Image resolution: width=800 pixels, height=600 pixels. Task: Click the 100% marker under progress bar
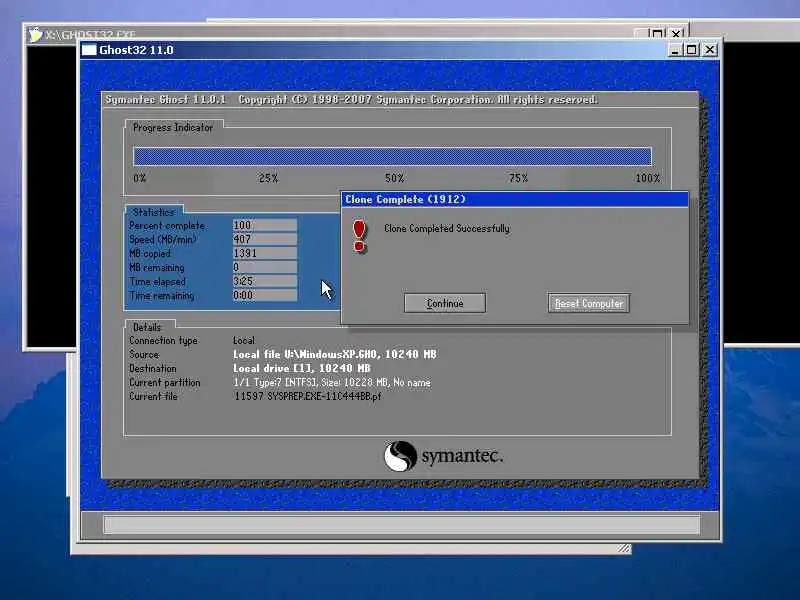coord(648,178)
